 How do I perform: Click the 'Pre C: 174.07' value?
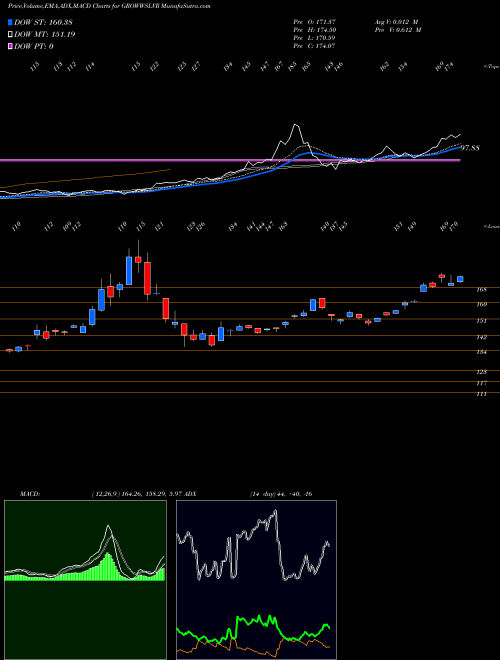click(314, 46)
